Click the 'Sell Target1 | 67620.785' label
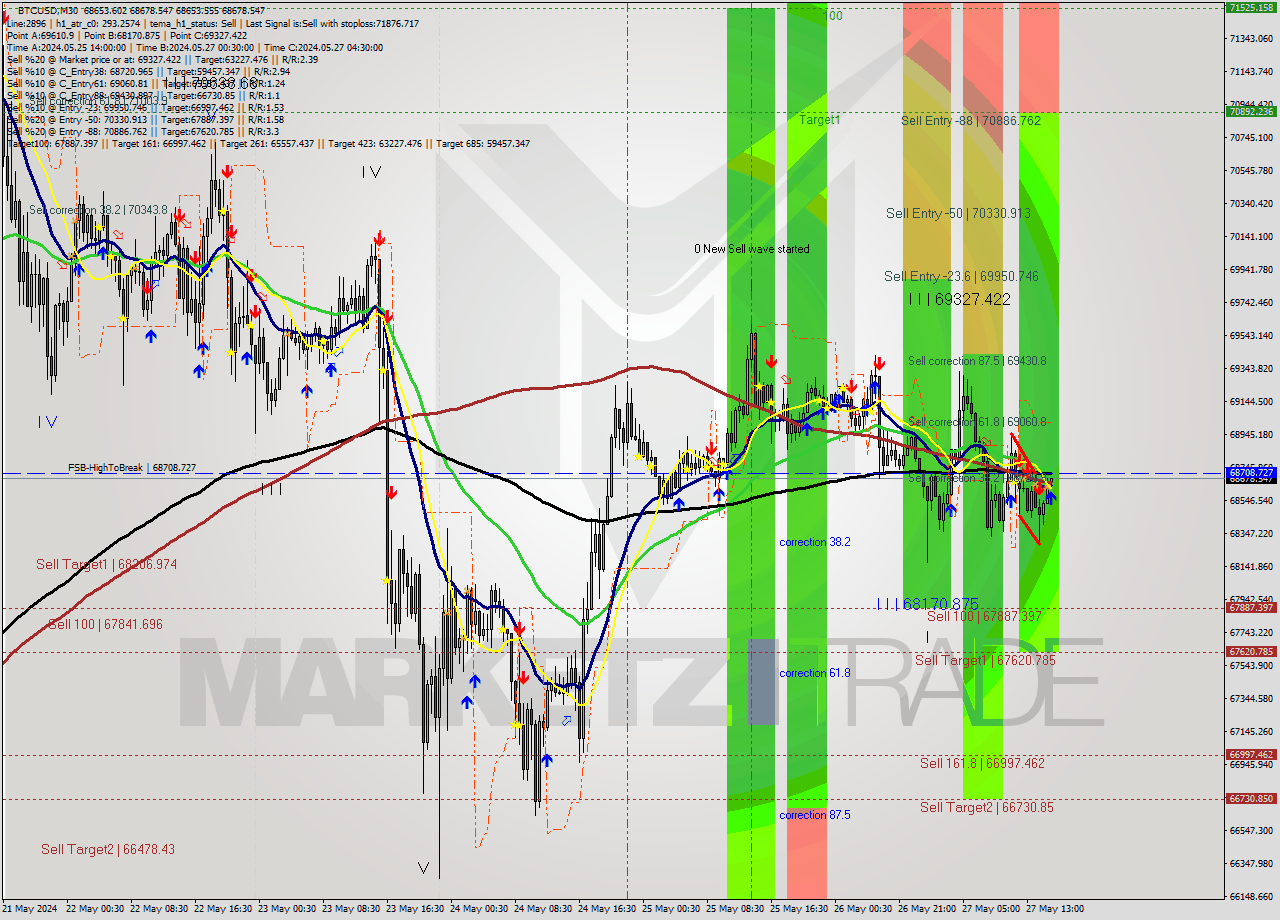This screenshot has width=1280, height=920. (985, 660)
